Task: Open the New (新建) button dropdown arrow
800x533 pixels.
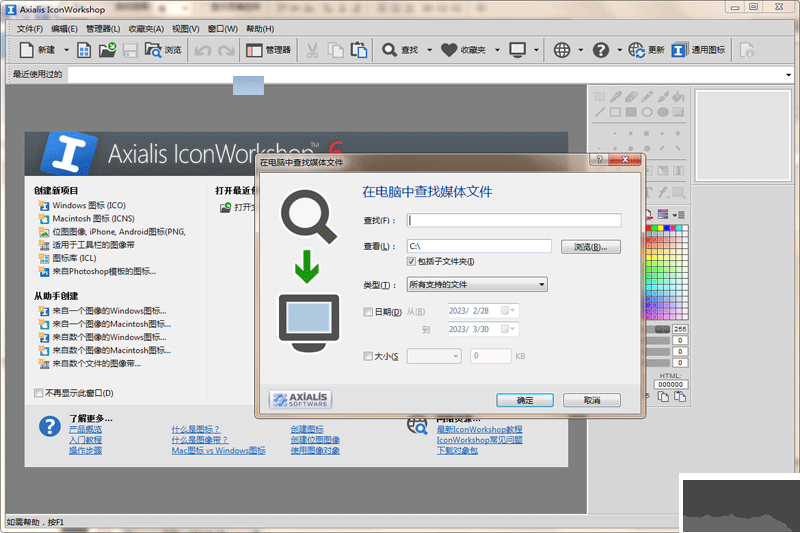Action: point(67,49)
